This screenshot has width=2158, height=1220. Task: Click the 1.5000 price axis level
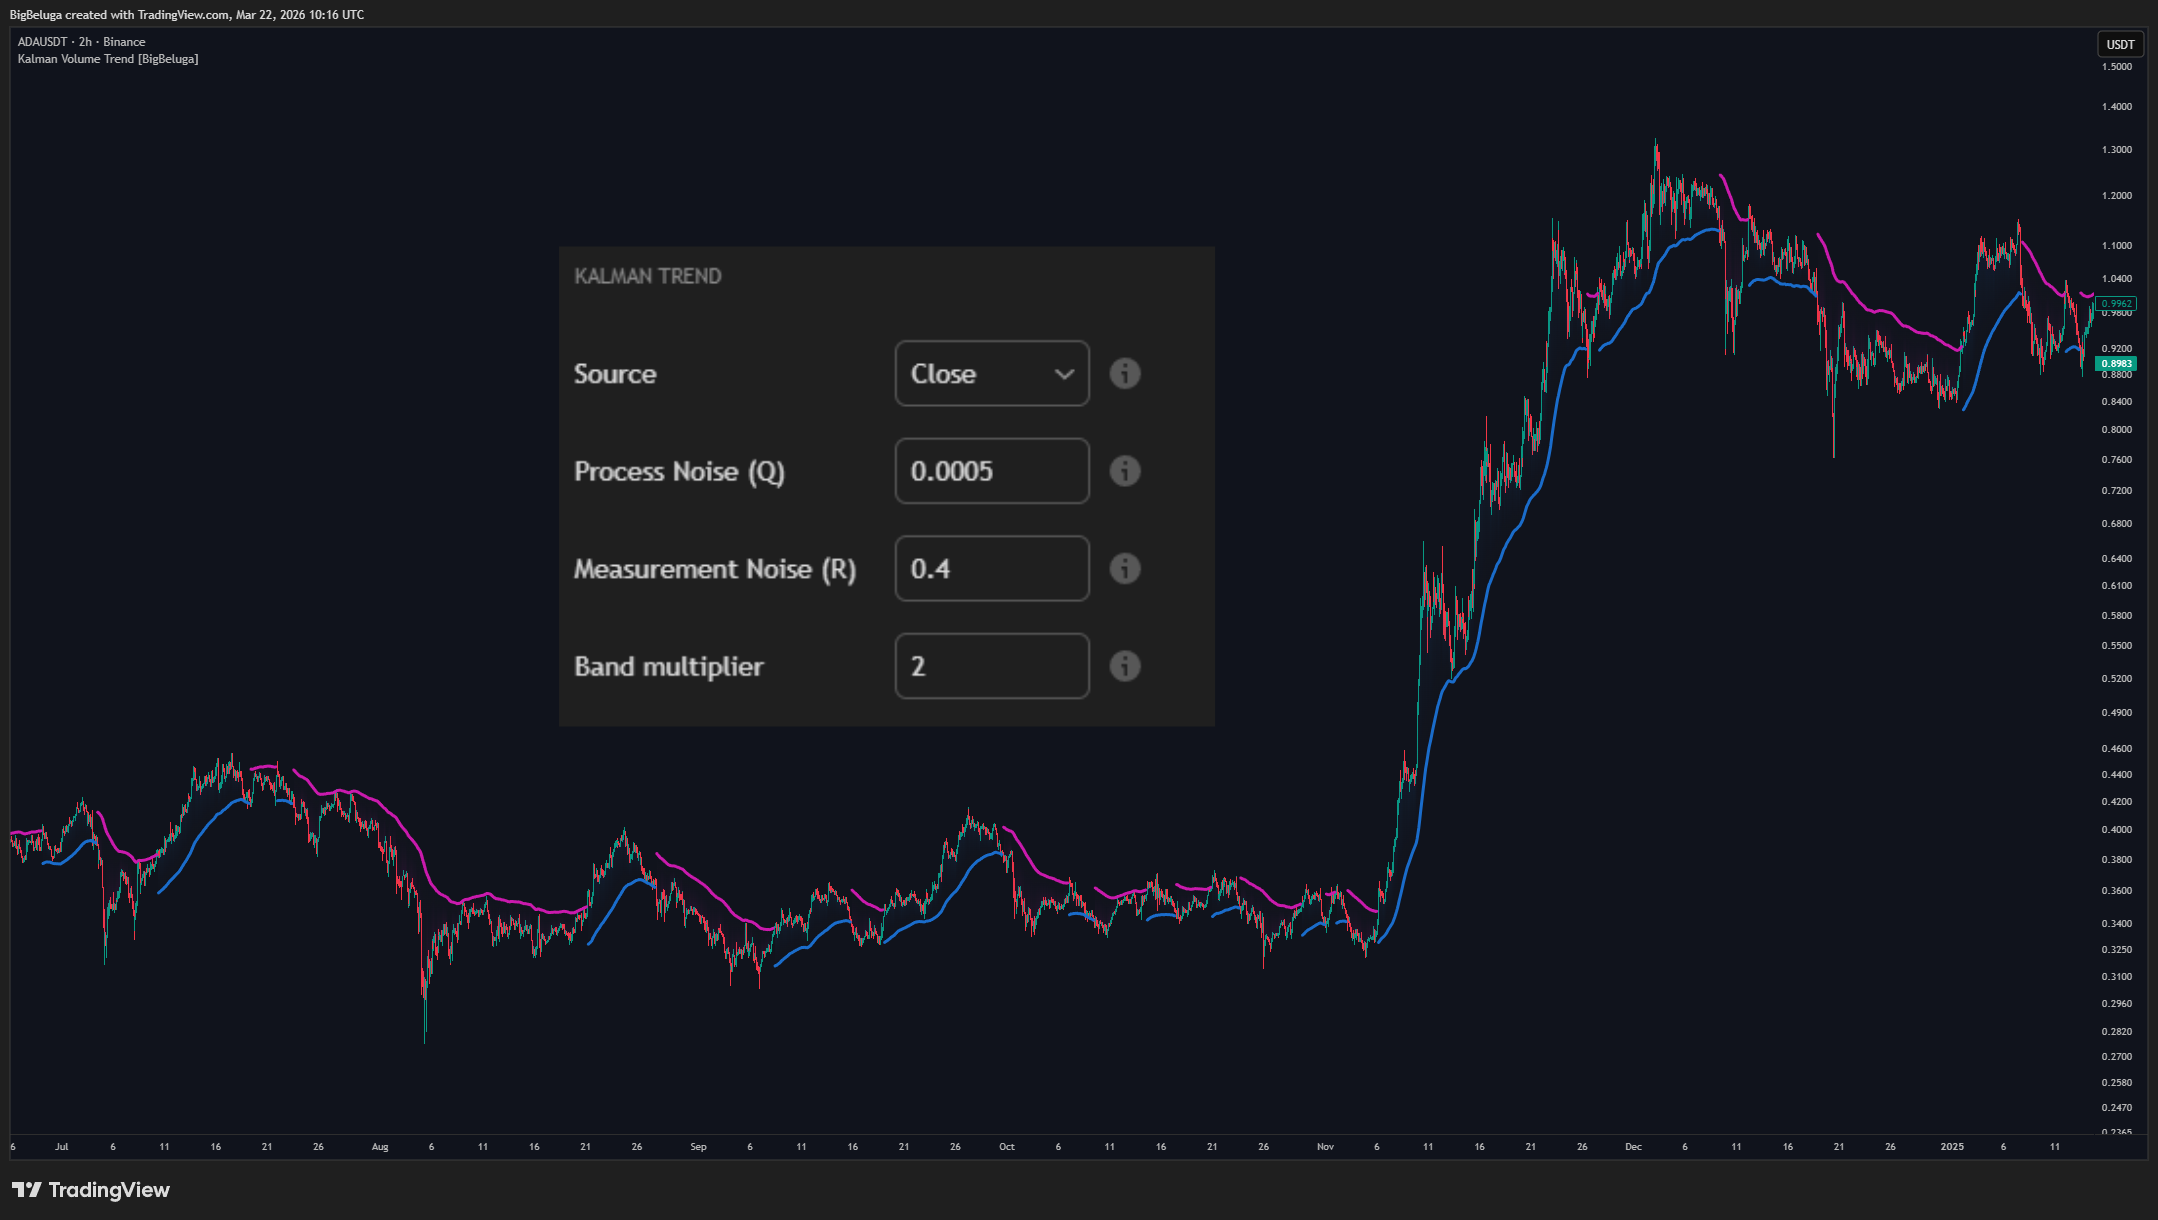click(x=2117, y=67)
